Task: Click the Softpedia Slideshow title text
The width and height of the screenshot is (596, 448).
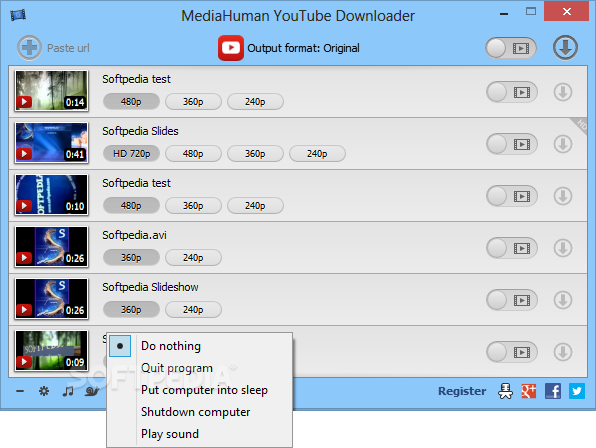Action: click(150, 287)
